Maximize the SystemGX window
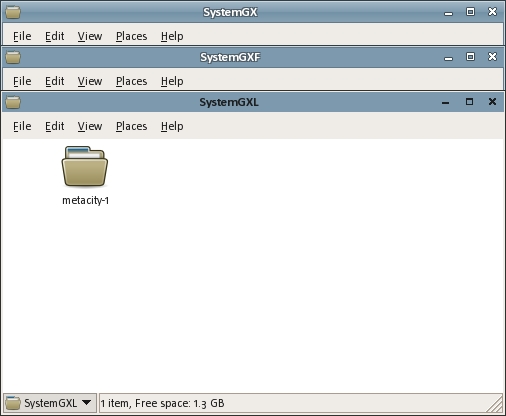506x416 pixels. click(x=470, y=12)
